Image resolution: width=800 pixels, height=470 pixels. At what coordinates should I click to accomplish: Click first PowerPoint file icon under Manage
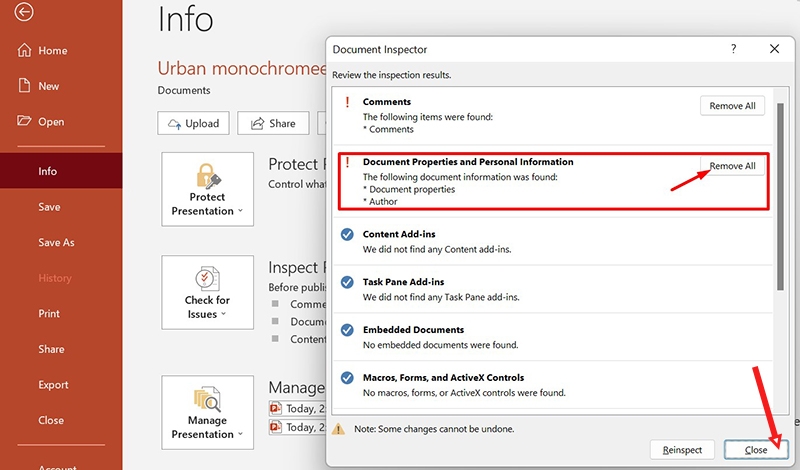pos(276,409)
